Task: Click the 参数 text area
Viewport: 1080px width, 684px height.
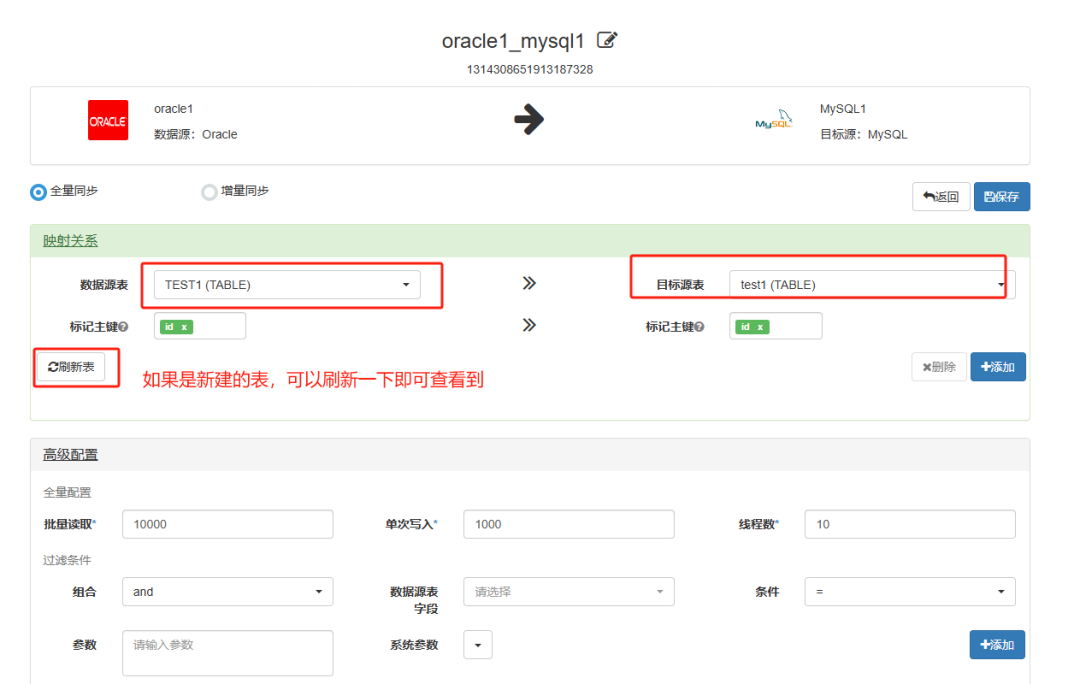Action: (x=228, y=653)
